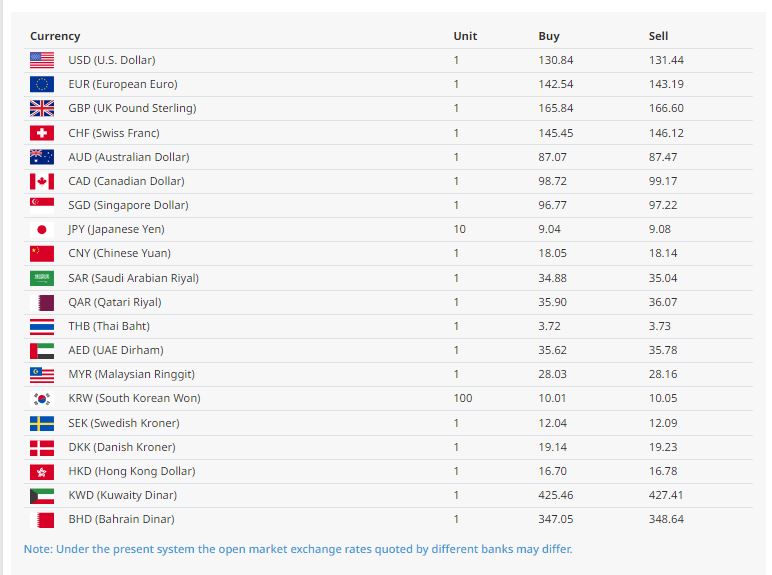
Task: Select the South Korean flag icon
Action: tap(42, 398)
